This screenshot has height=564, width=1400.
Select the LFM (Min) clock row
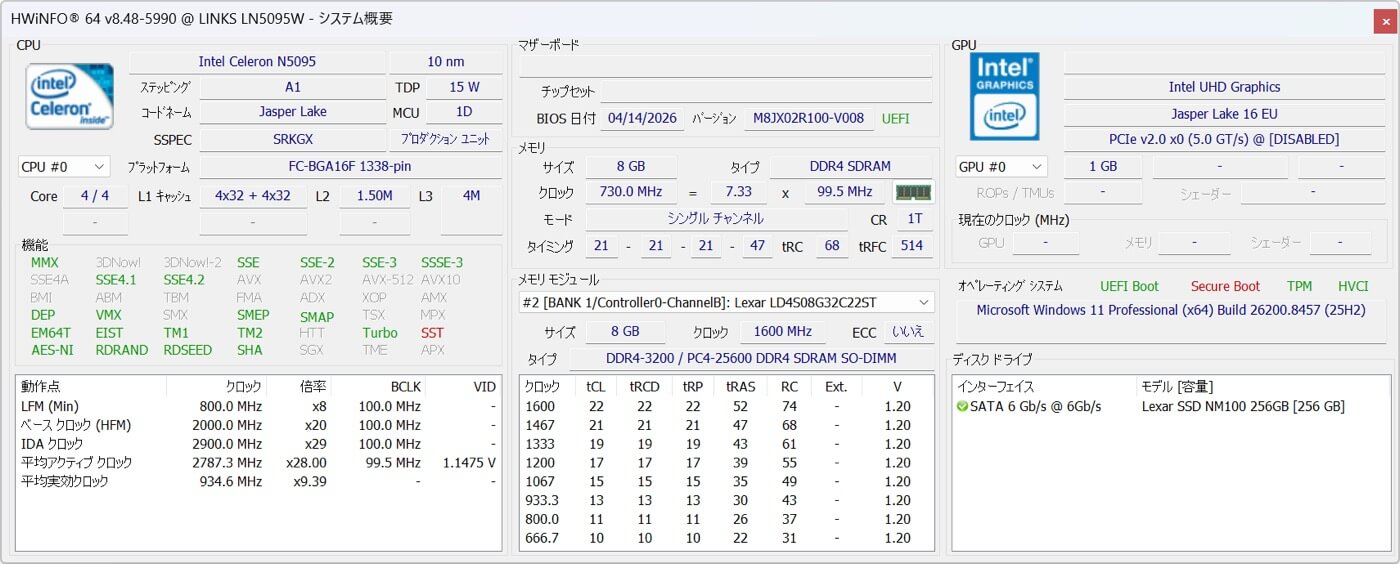(259, 406)
